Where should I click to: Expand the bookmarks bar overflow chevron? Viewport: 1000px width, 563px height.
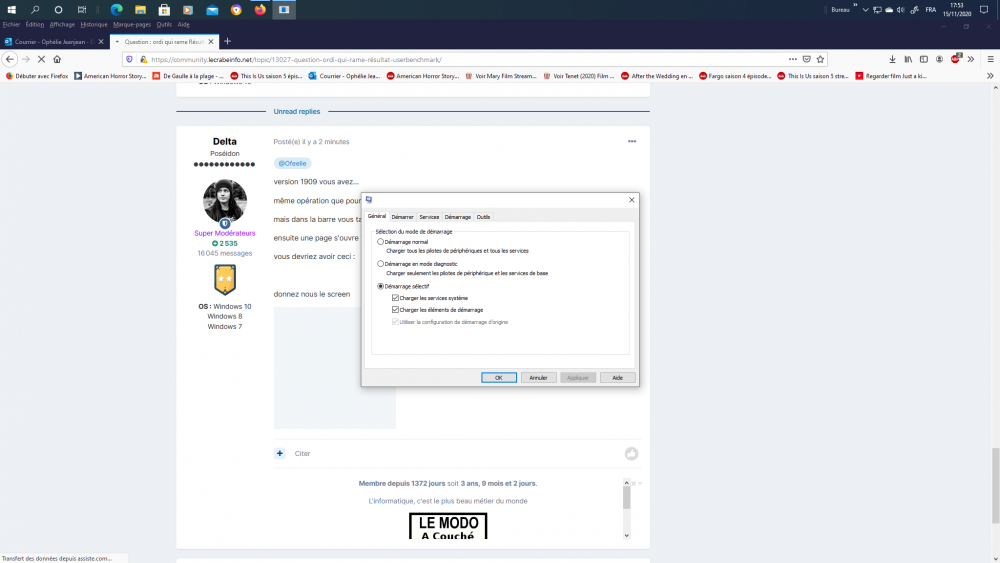(x=990, y=76)
